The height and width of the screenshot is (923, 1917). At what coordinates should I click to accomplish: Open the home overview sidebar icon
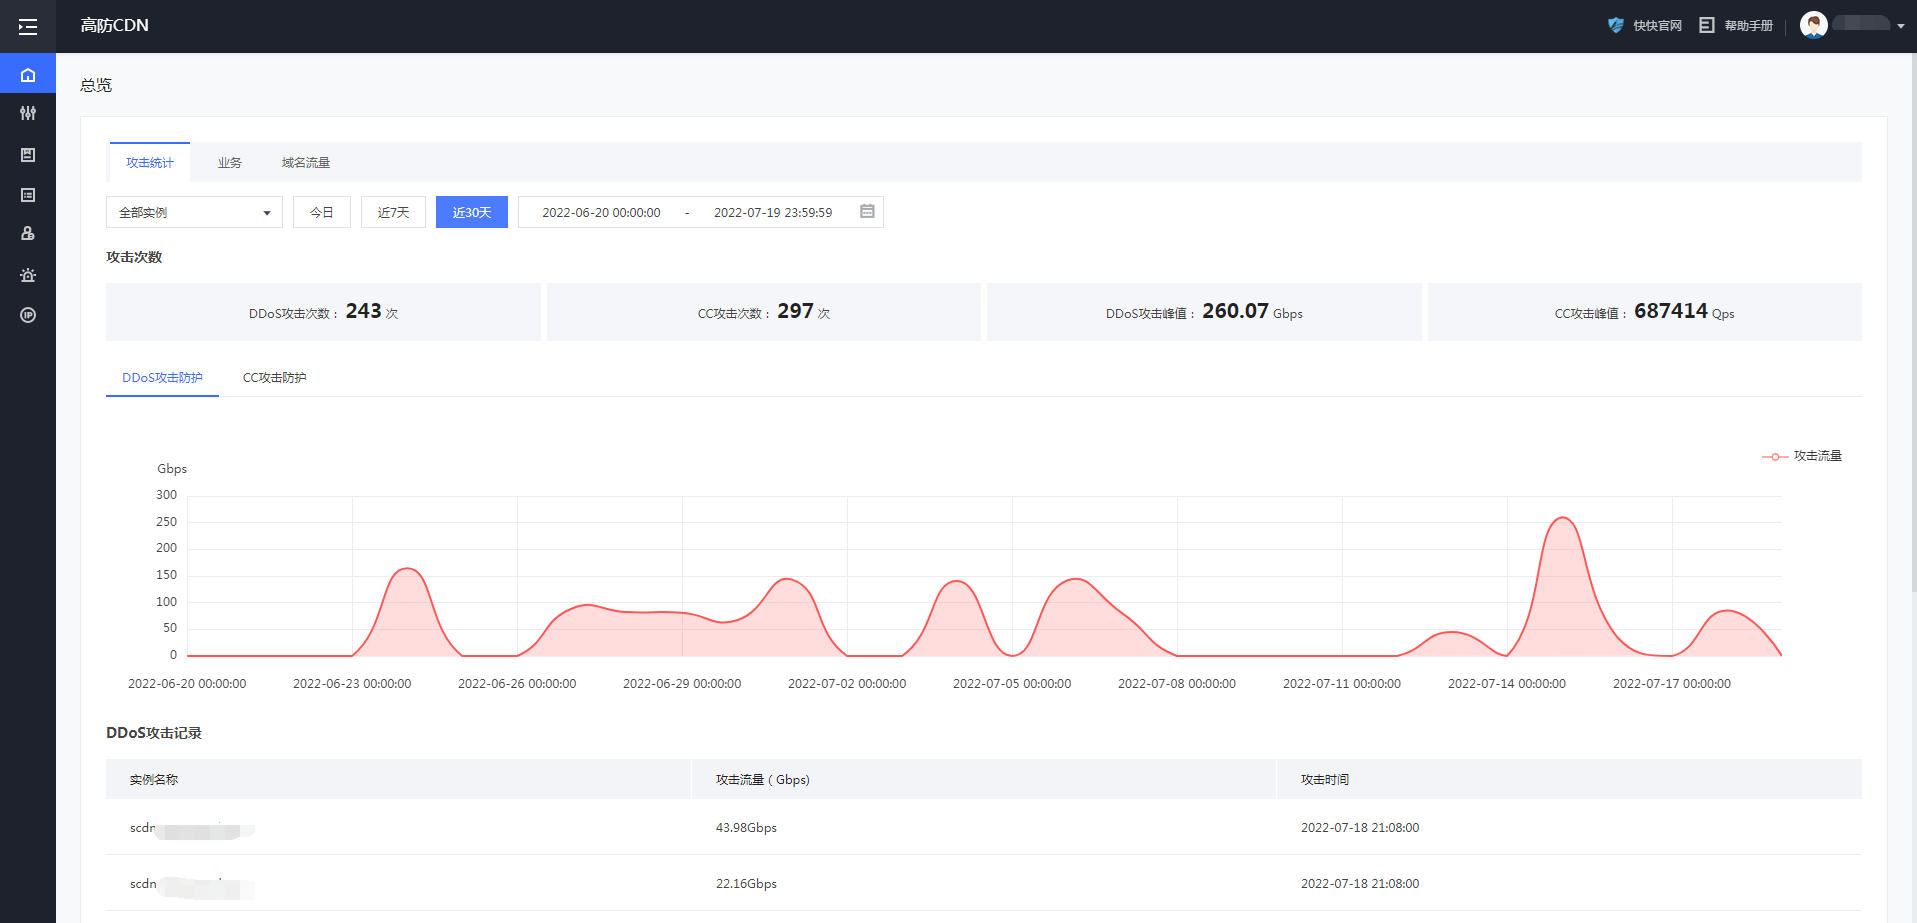(x=28, y=75)
